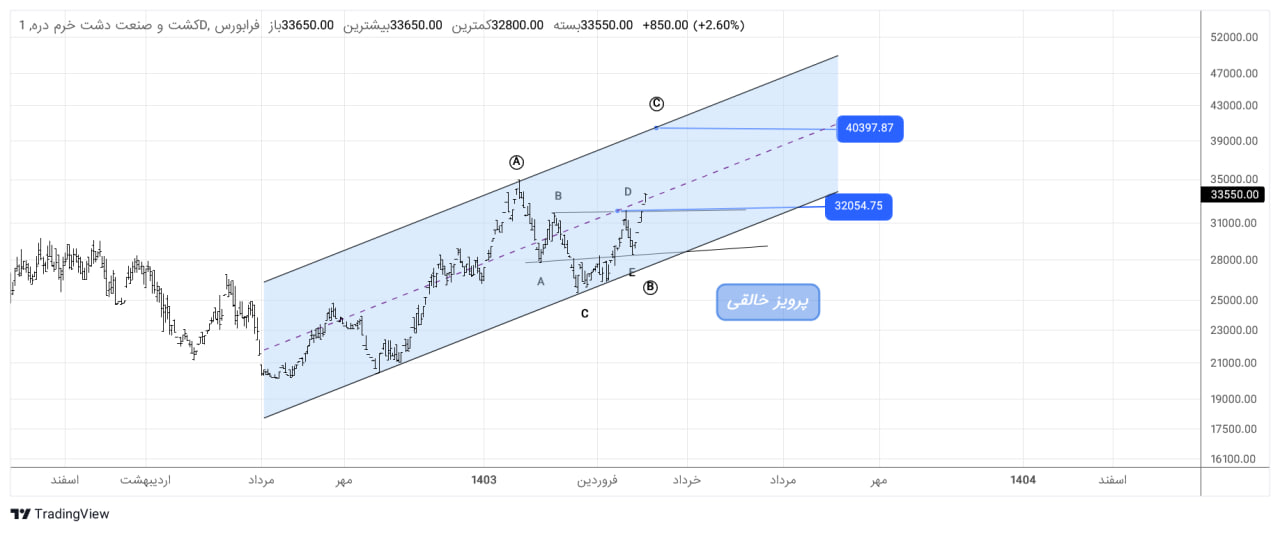Click the 52000.00 price axis label
This screenshot has height=533, width=1280.
pos(1233,37)
